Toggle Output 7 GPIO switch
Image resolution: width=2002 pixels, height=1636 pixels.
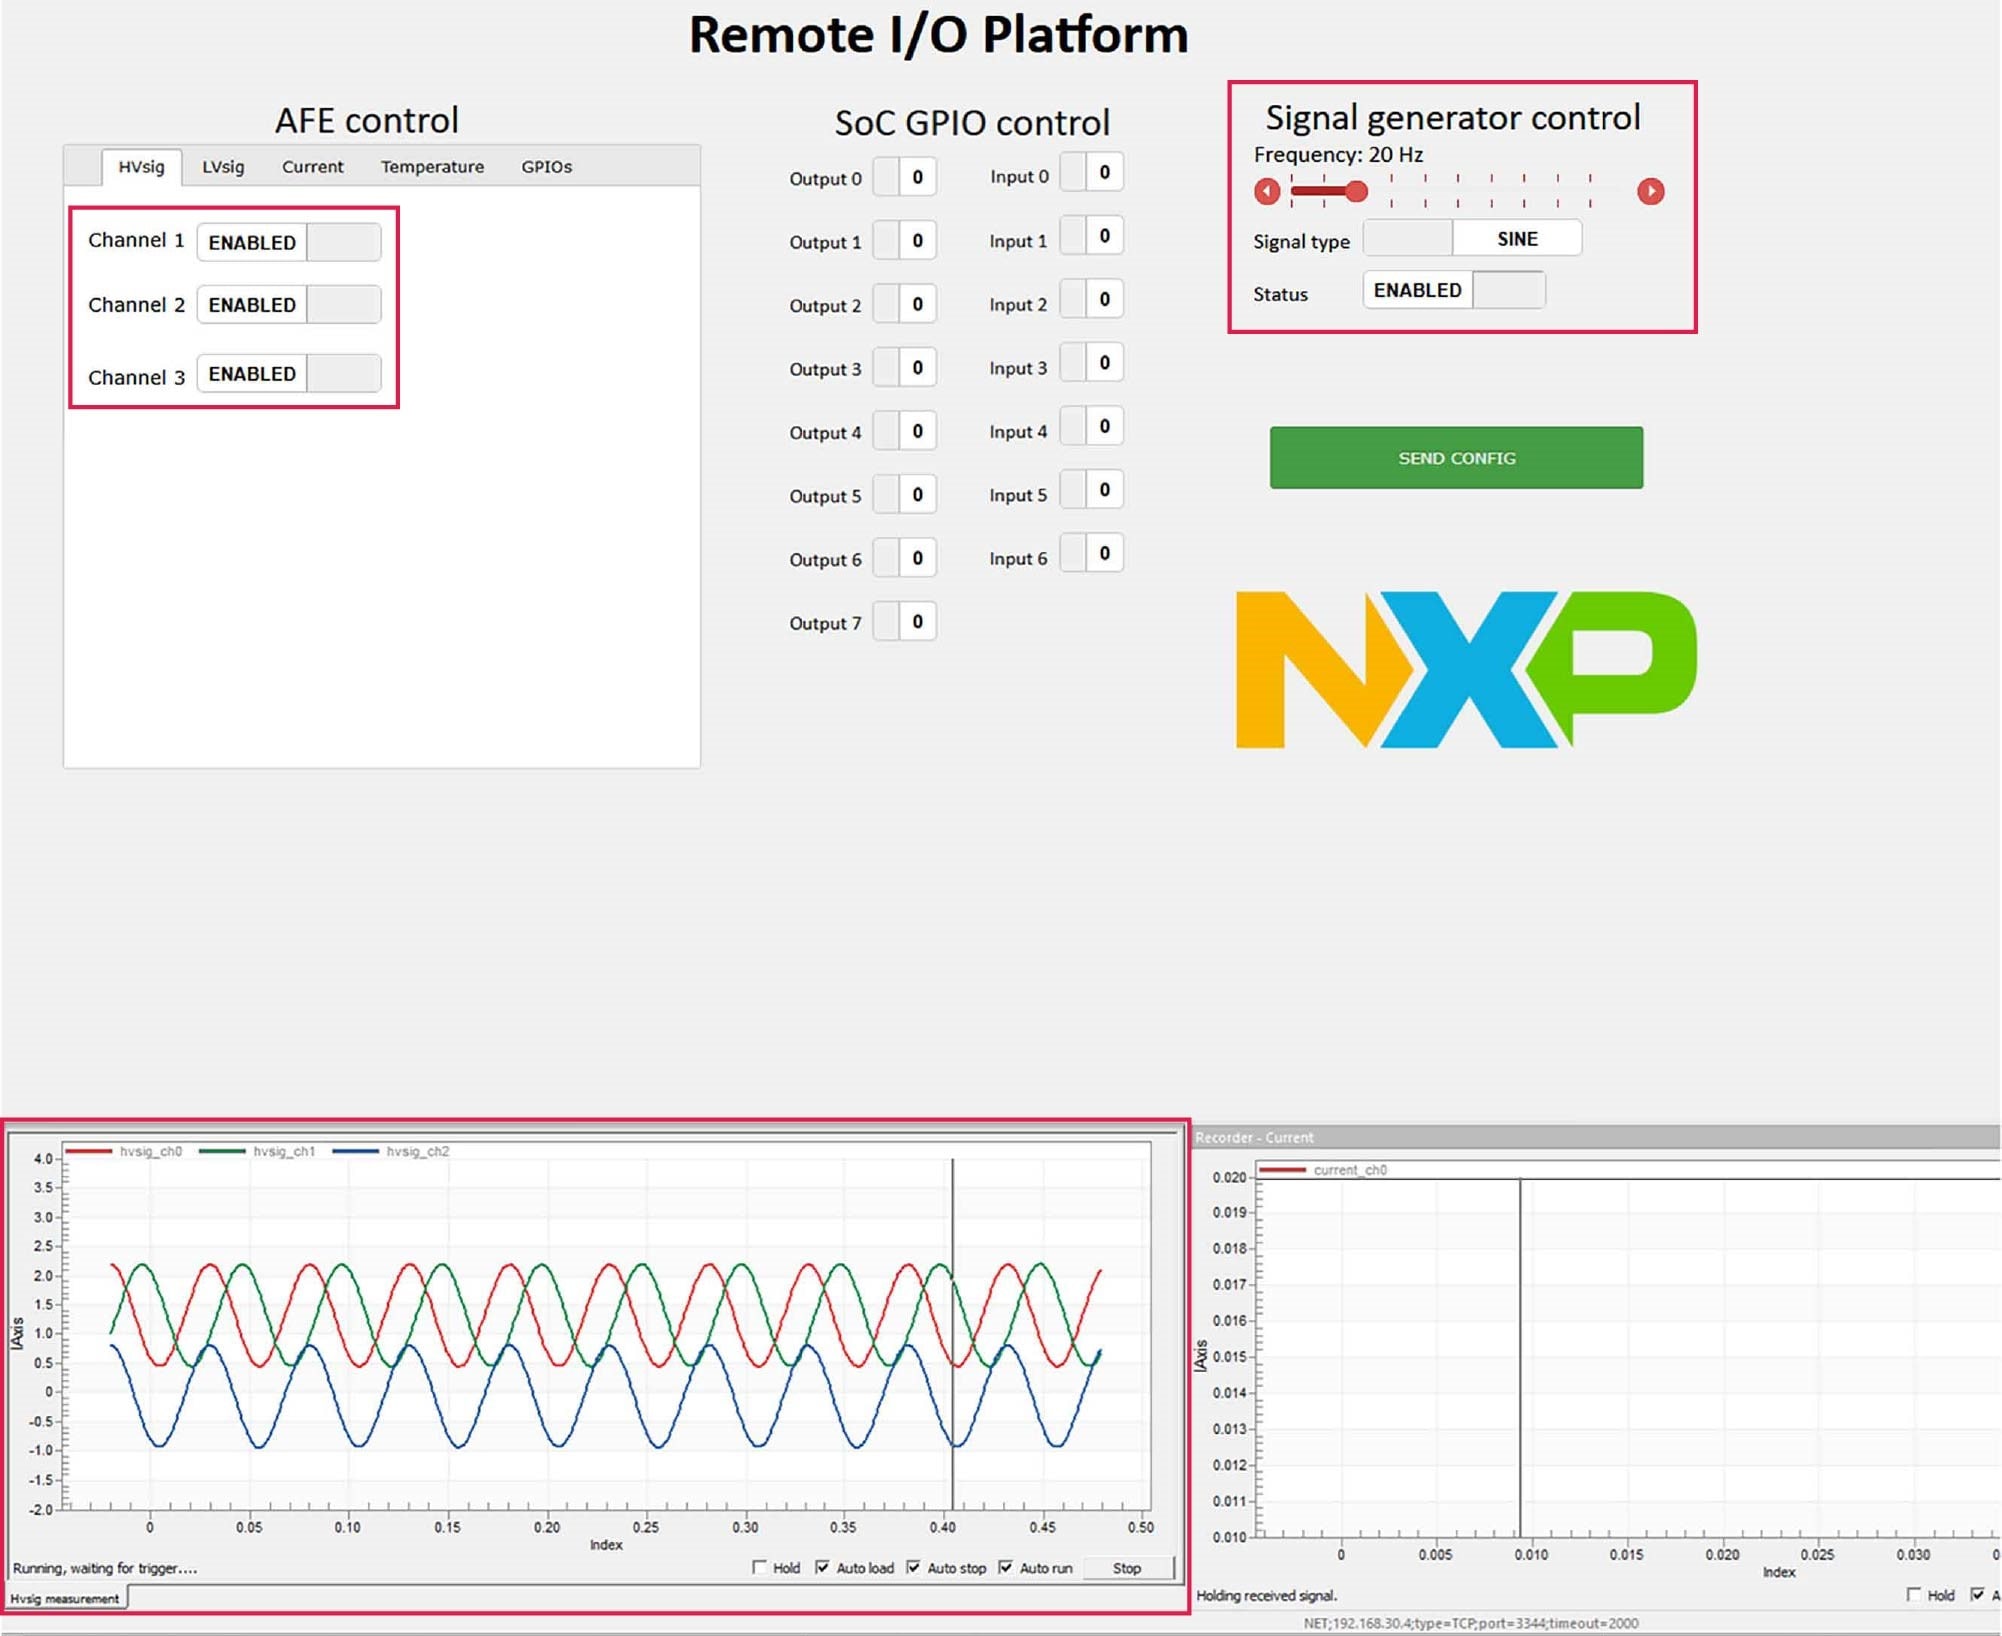pos(904,622)
